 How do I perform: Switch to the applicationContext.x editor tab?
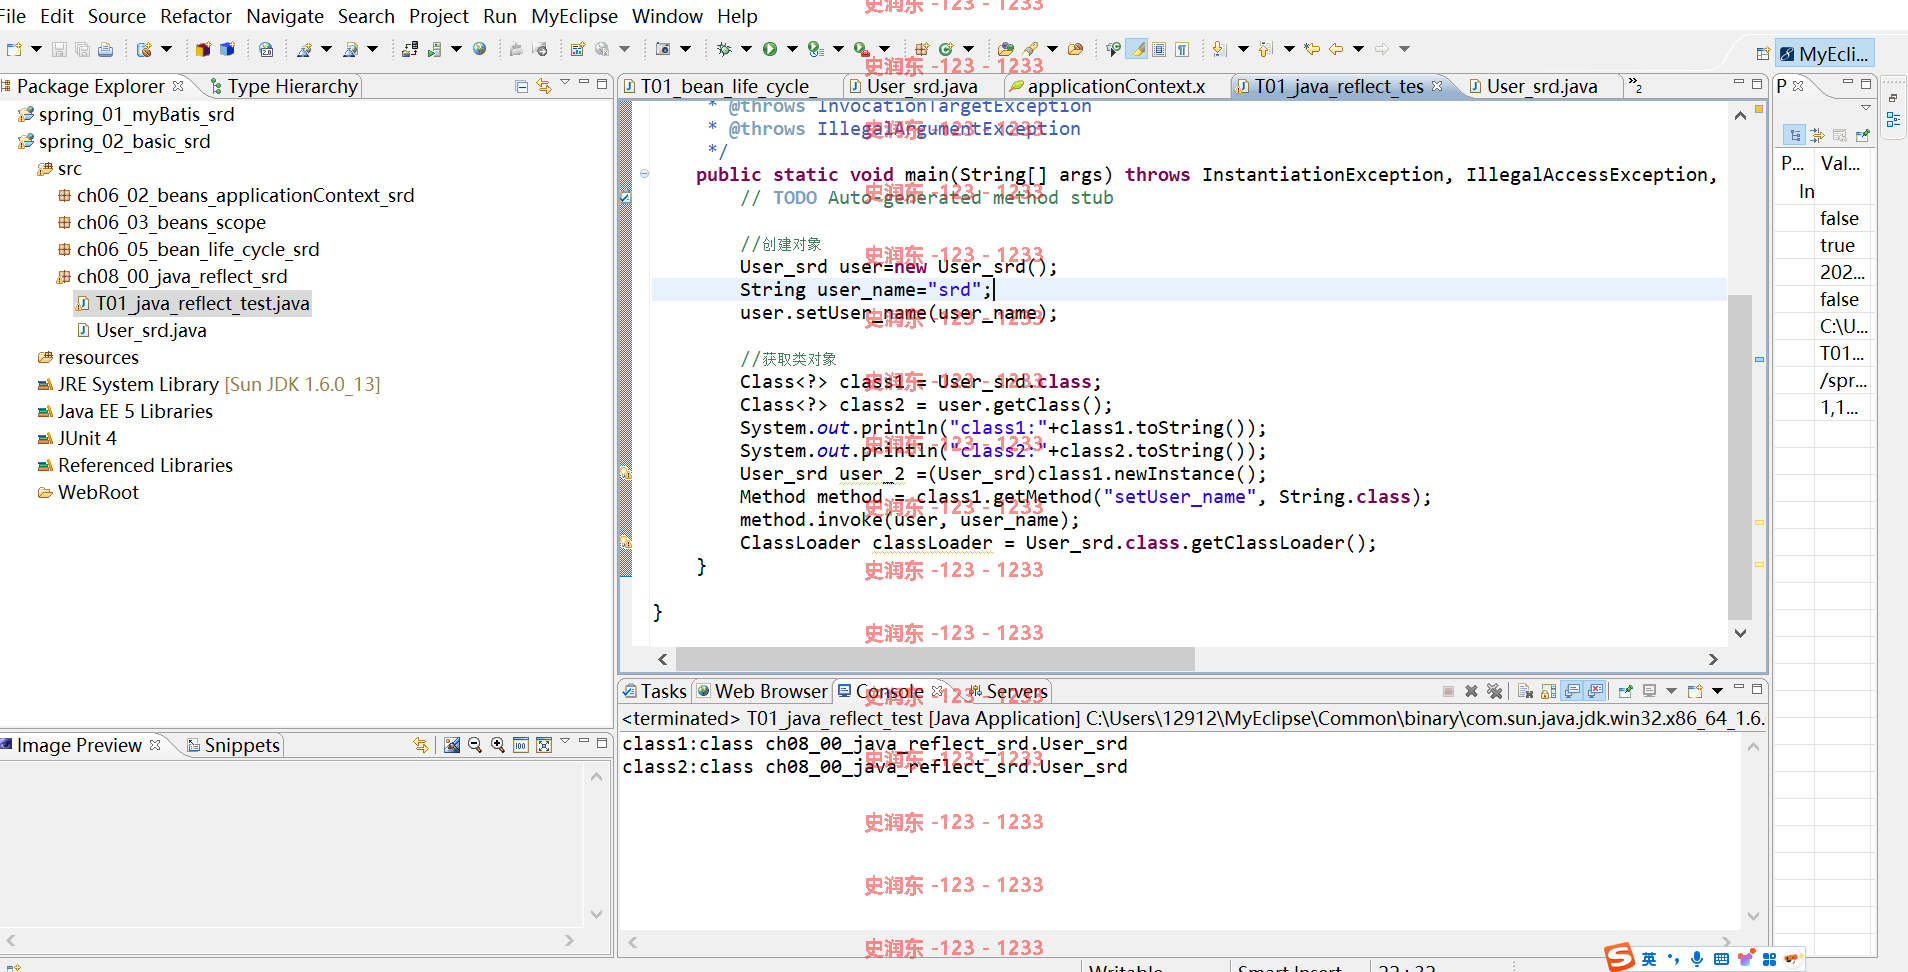[1116, 86]
